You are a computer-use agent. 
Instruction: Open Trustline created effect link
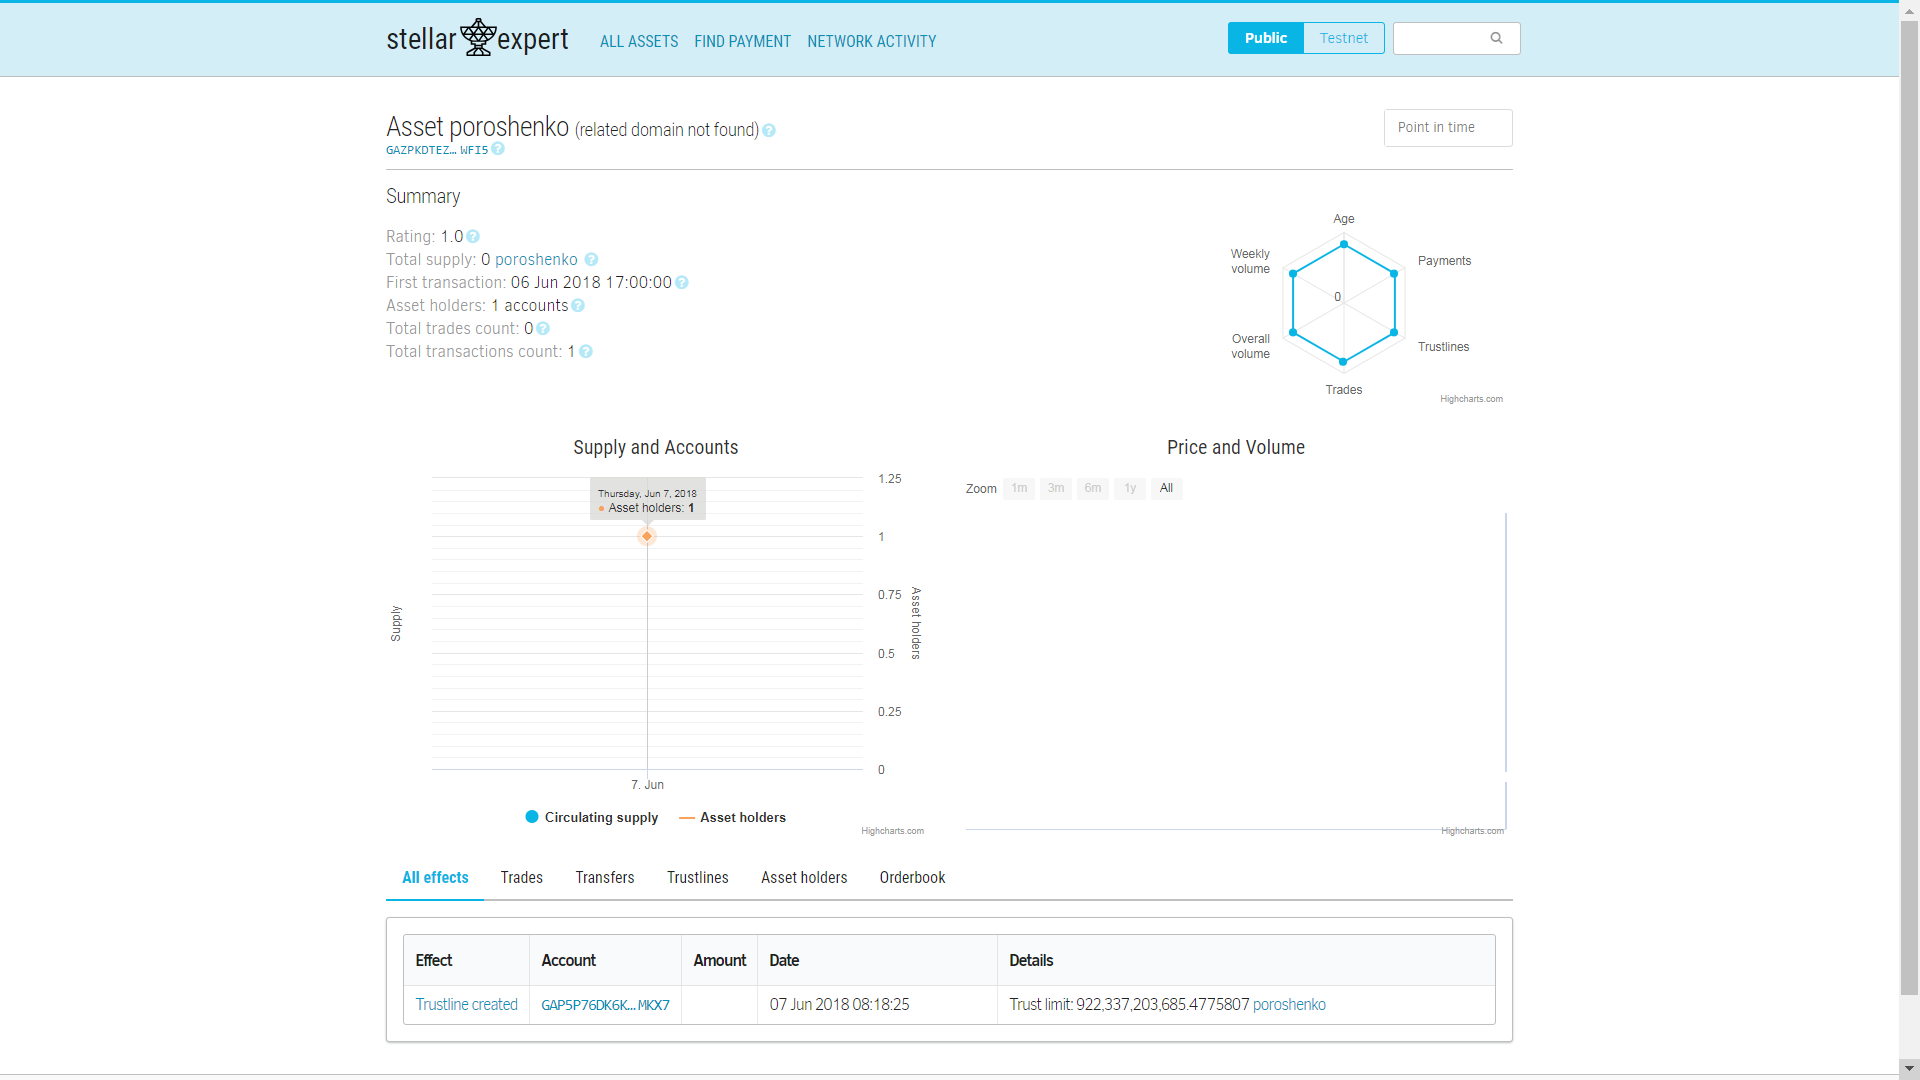[x=467, y=1005]
